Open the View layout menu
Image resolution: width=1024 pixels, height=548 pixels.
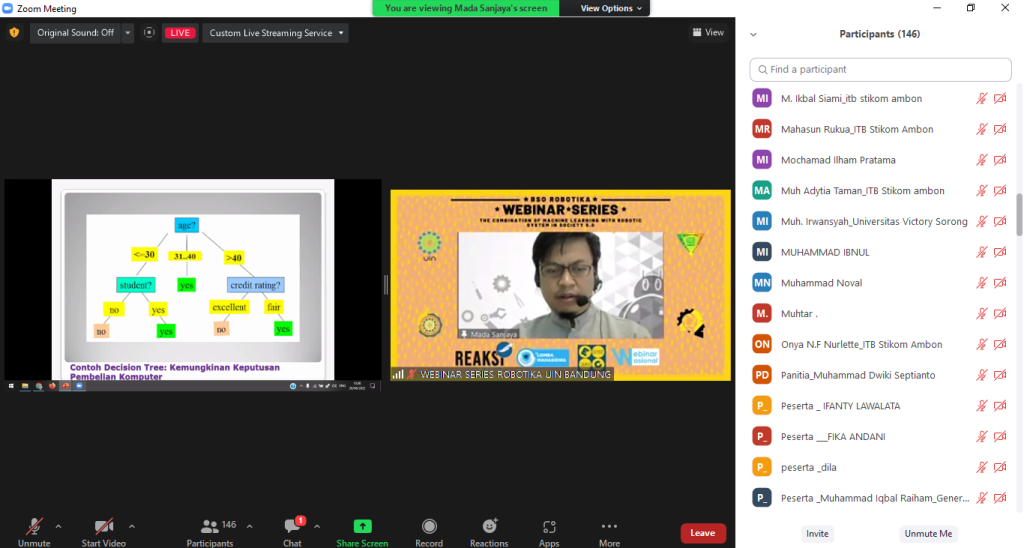coord(708,32)
